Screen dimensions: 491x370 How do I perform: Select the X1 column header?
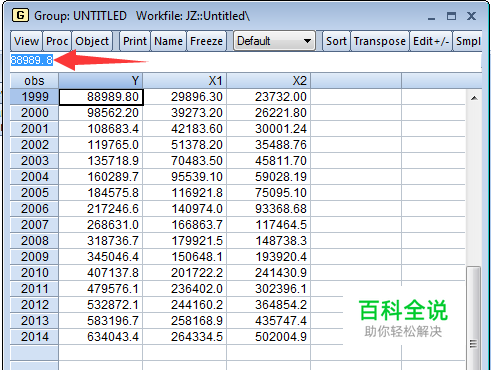[x=185, y=81]
